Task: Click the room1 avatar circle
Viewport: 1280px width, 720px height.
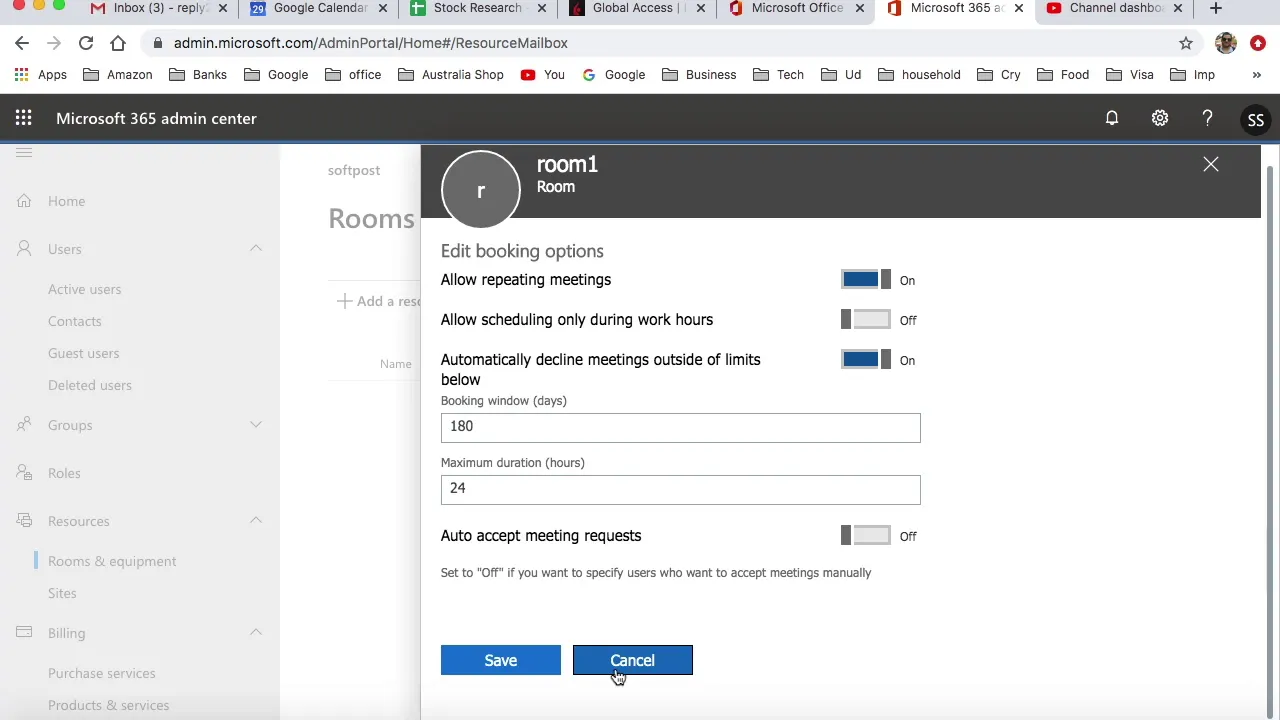Action: coord(480,190)
